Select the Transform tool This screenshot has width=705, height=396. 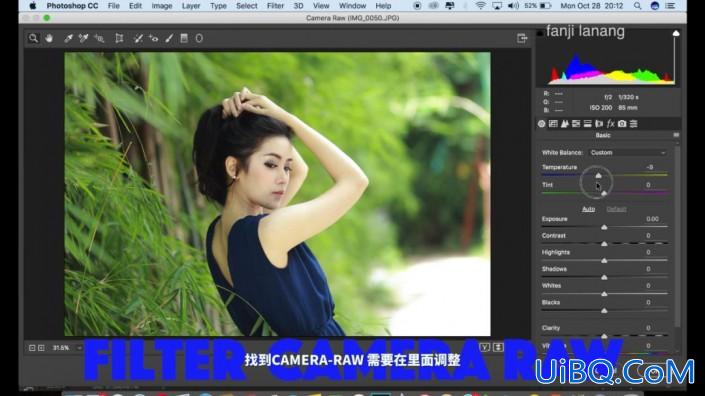[119, 39]
